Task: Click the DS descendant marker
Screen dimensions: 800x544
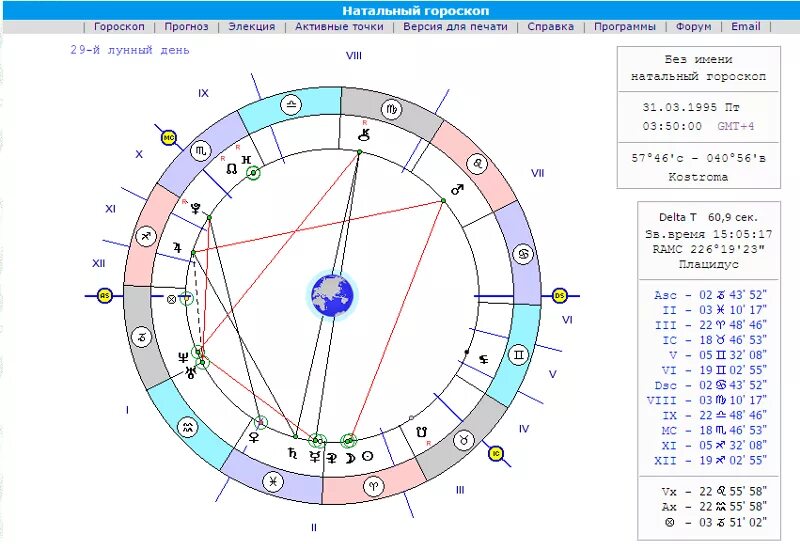Action: (560, 295)
